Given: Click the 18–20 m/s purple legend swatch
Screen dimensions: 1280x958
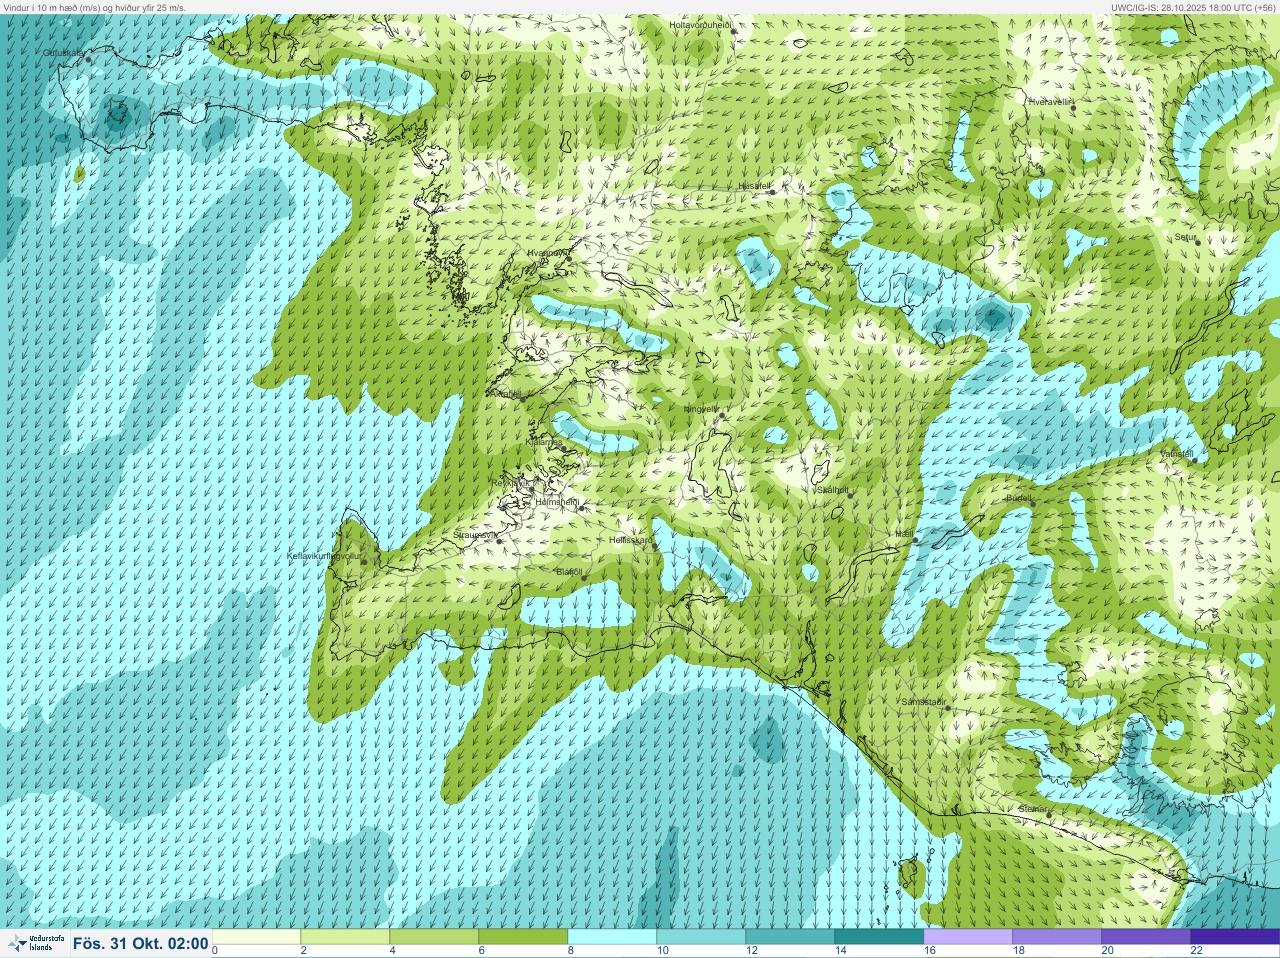Looking at the screenshot, I should point(1057,937).
